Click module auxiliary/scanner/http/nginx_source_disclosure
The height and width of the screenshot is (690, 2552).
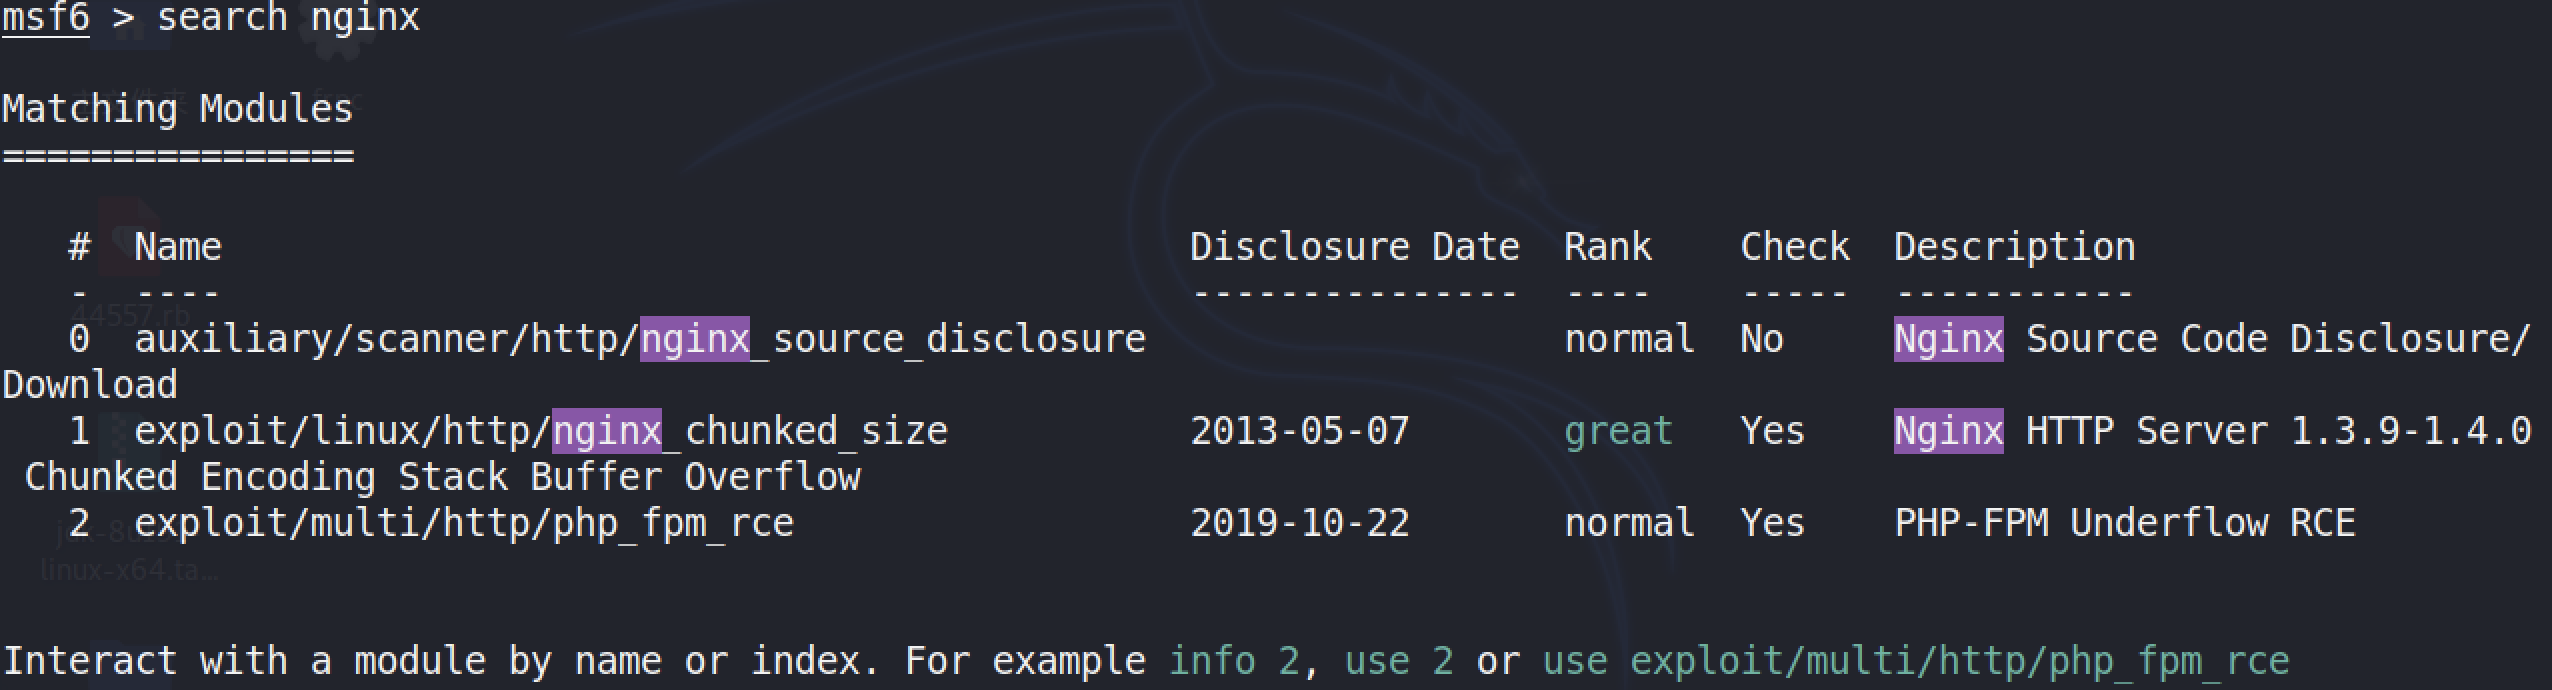coord(640,339)
